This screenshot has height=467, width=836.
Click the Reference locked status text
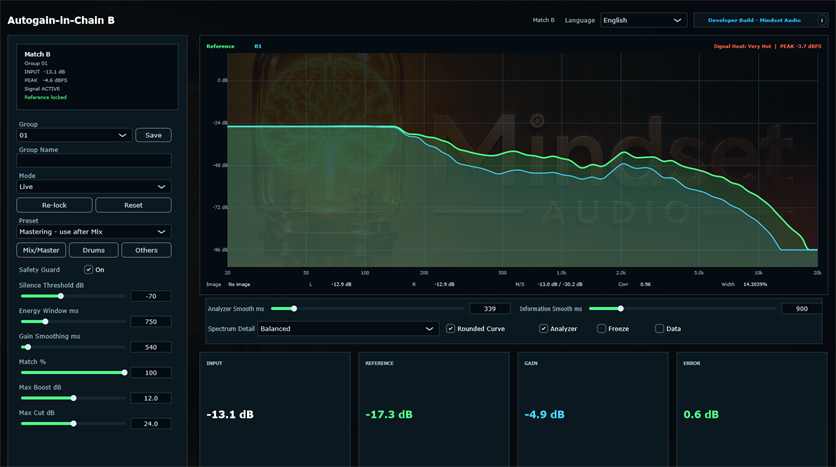tap(45, 98)
